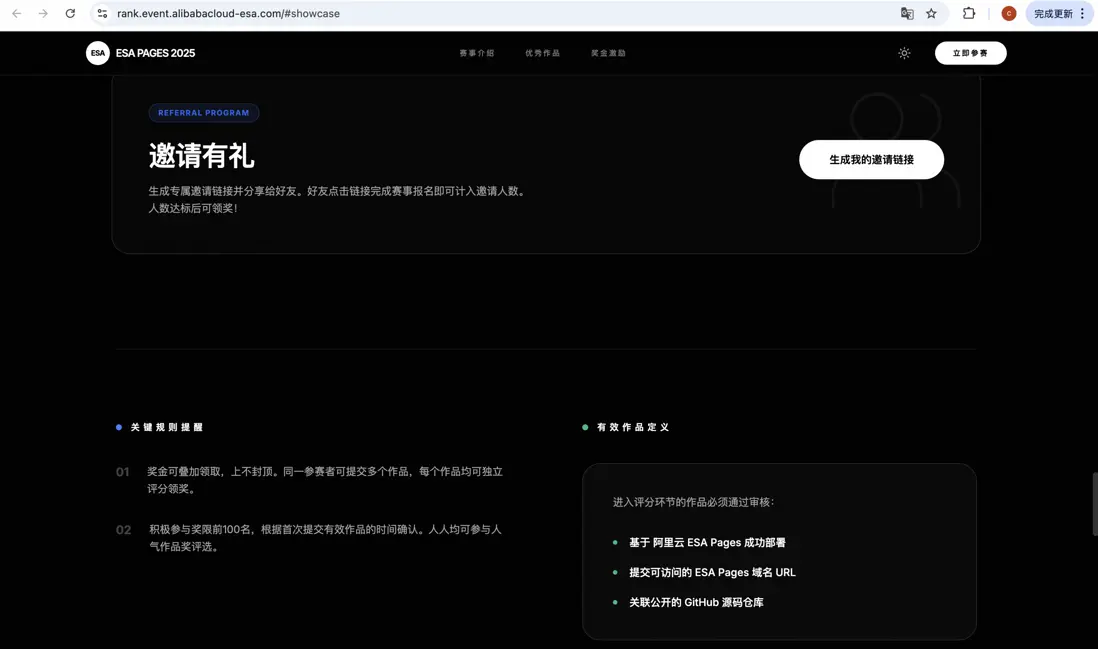Click the browser back arrow
Viewport: 1098px width, 649px height.
17,13
